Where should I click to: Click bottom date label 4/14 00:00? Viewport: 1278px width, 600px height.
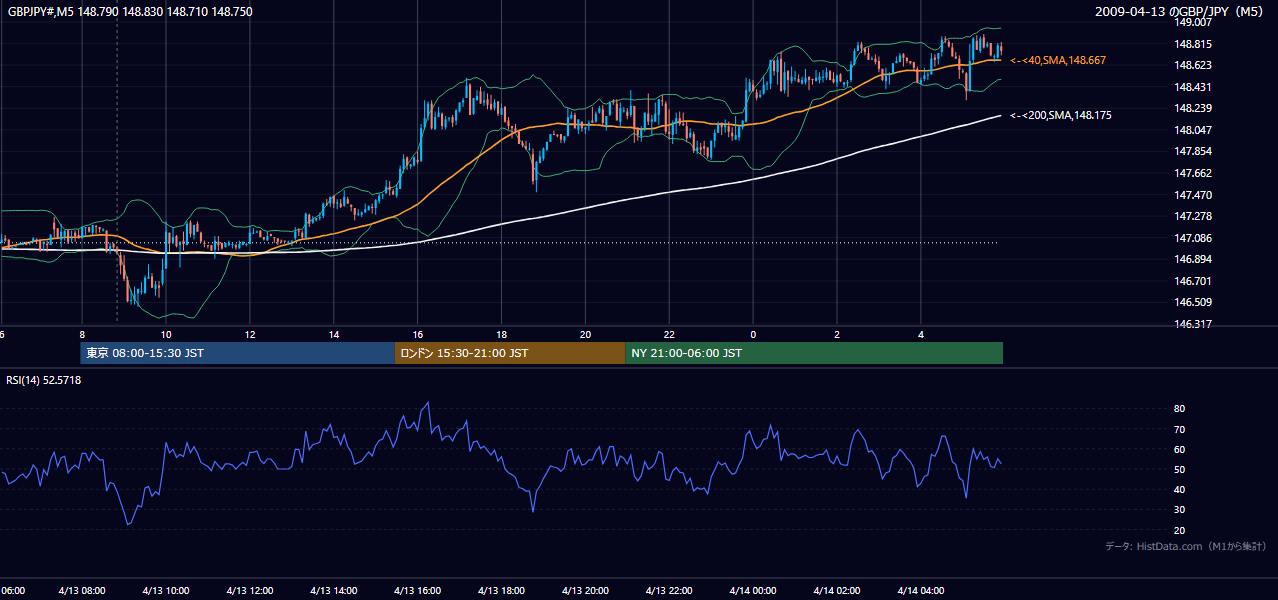753,590
